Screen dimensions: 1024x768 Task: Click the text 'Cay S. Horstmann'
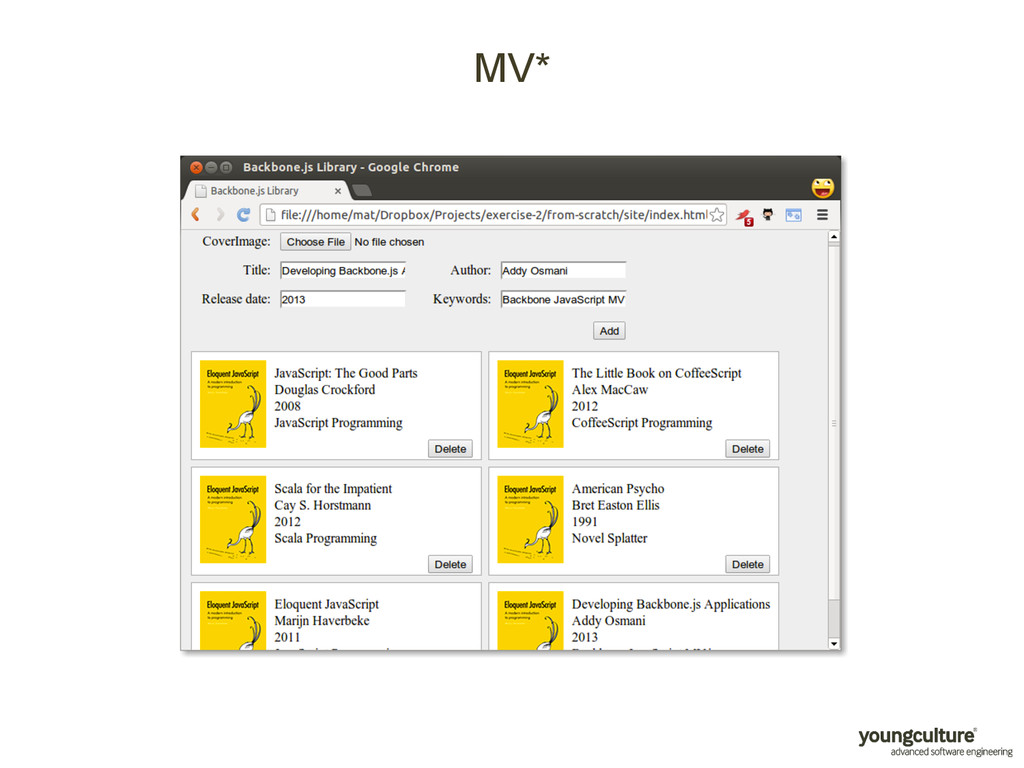click(x=323, y=505)
